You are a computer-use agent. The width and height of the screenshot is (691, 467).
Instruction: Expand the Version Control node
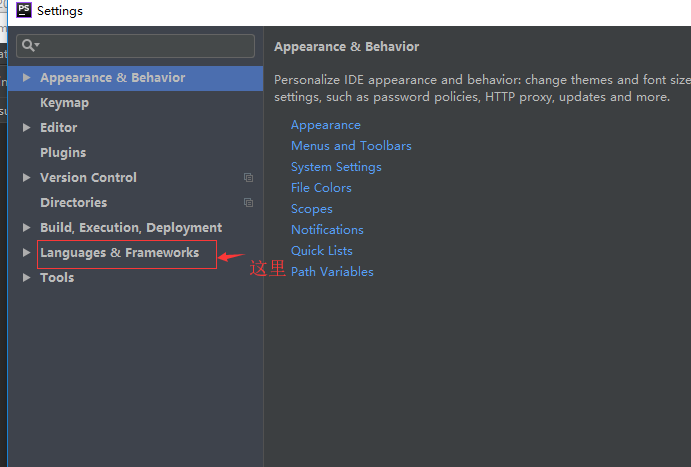[26, 178]
